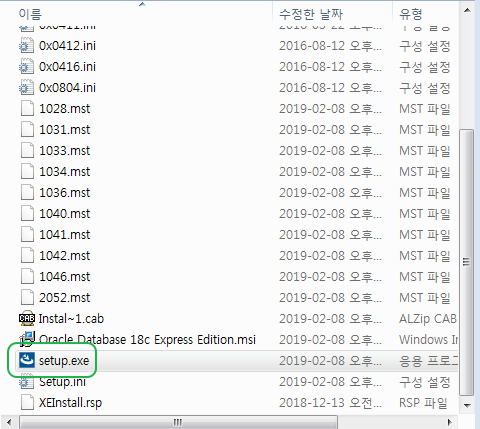480x429 pixels.
Task: Click the 1046.mst file icon
Action: click(27, 277)
